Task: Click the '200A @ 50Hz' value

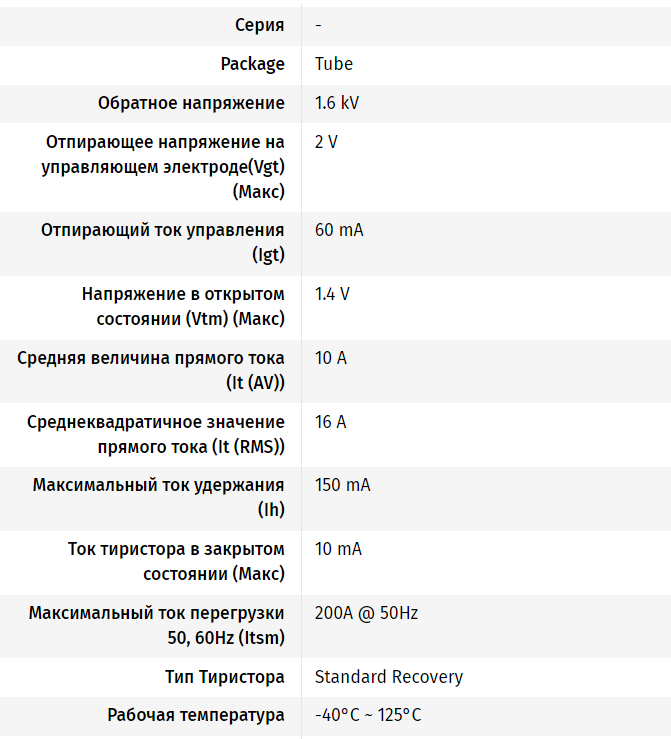Action: pos(366,613)
